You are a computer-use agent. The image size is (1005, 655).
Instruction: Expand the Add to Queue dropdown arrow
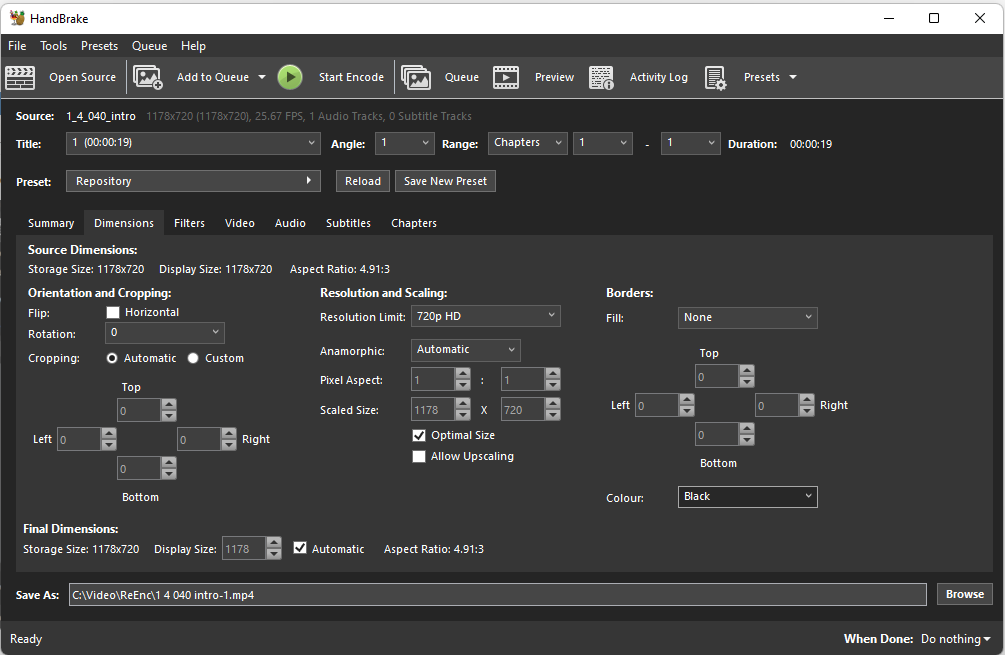point(262,77)
